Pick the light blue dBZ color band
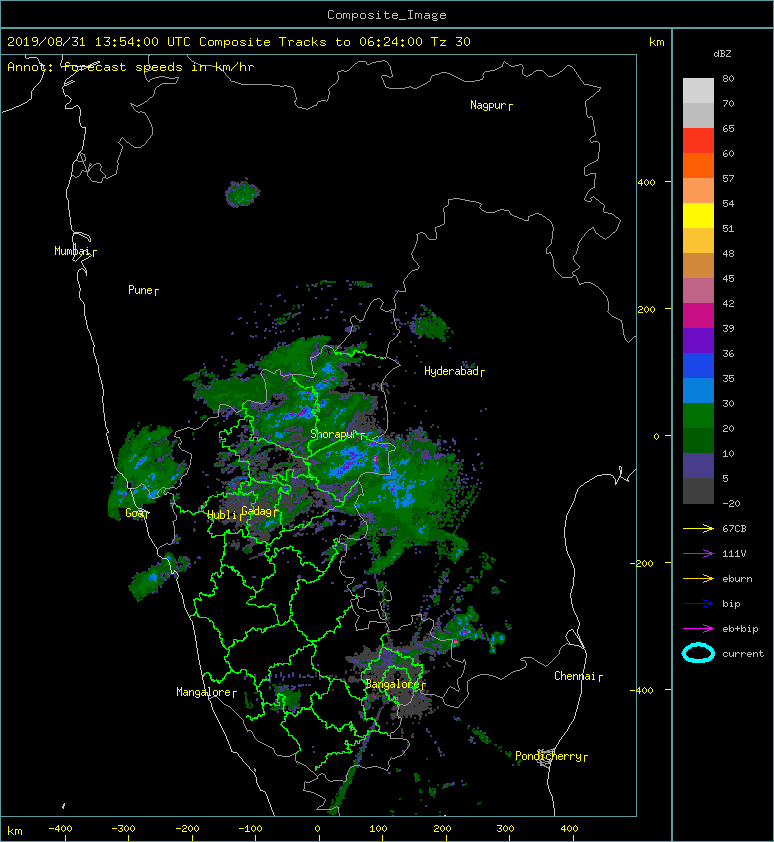 click(x=698, y=390)
